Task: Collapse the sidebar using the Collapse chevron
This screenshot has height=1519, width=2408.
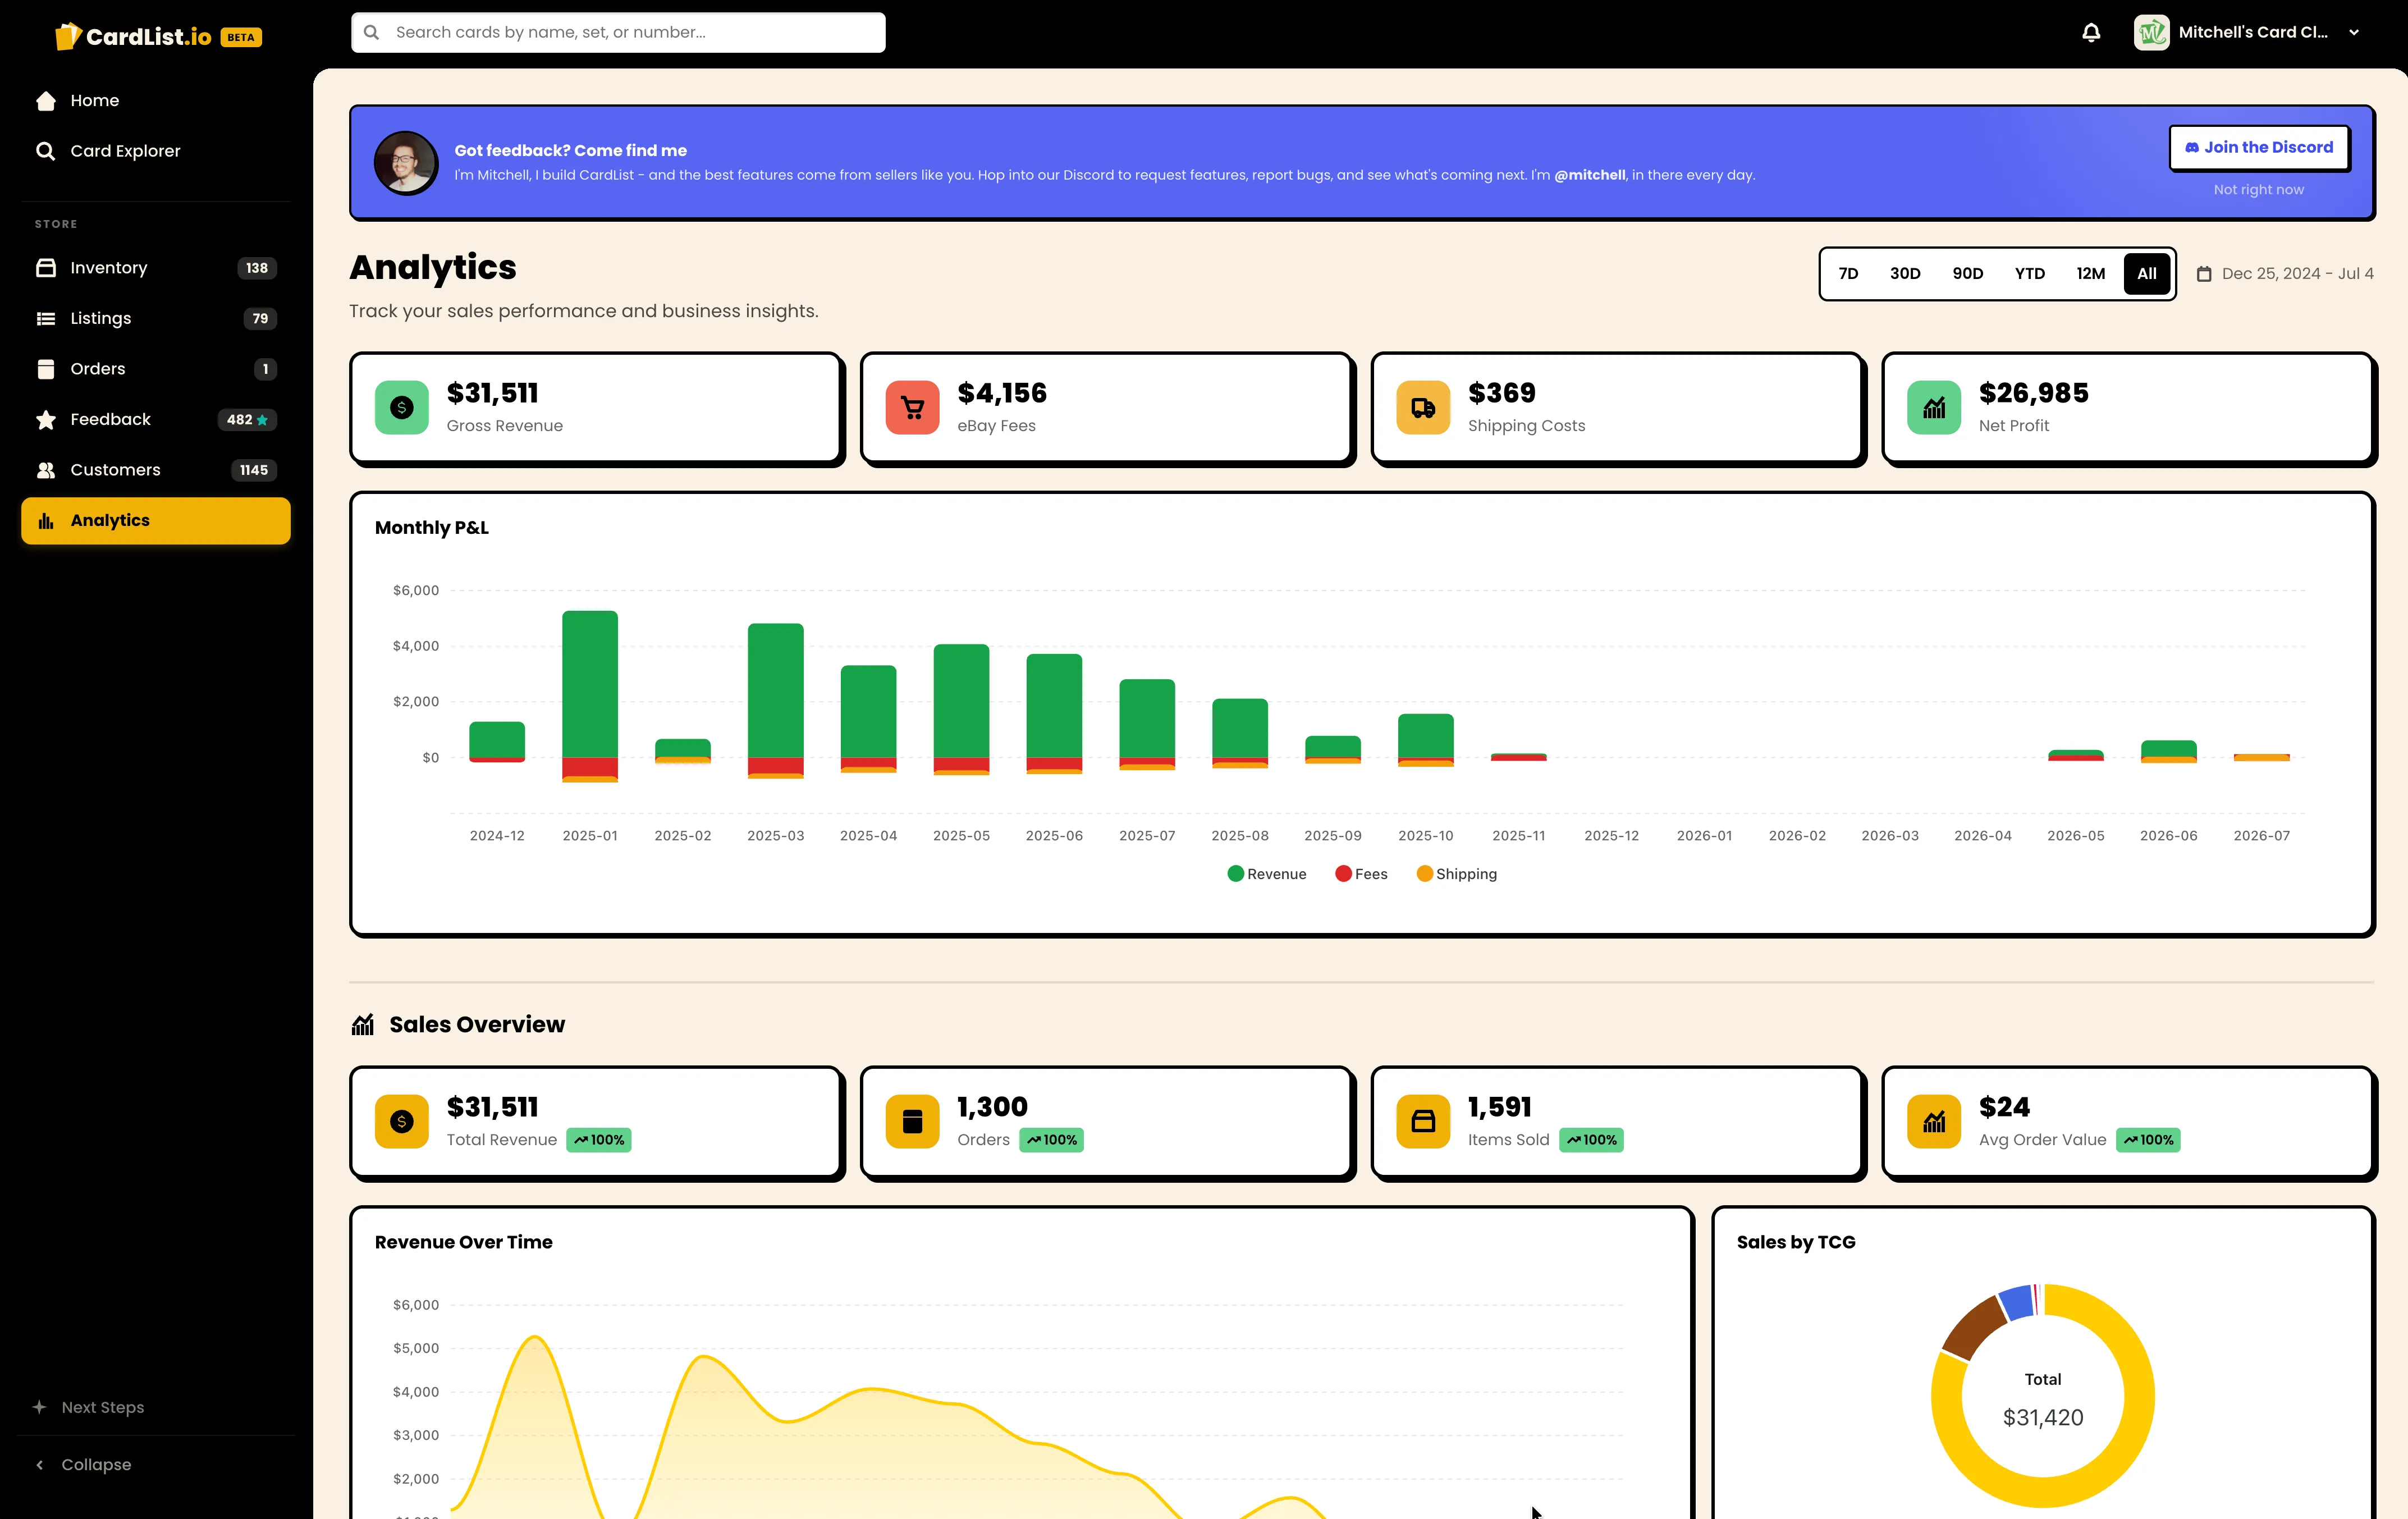Action: [x=40, y=1465]
